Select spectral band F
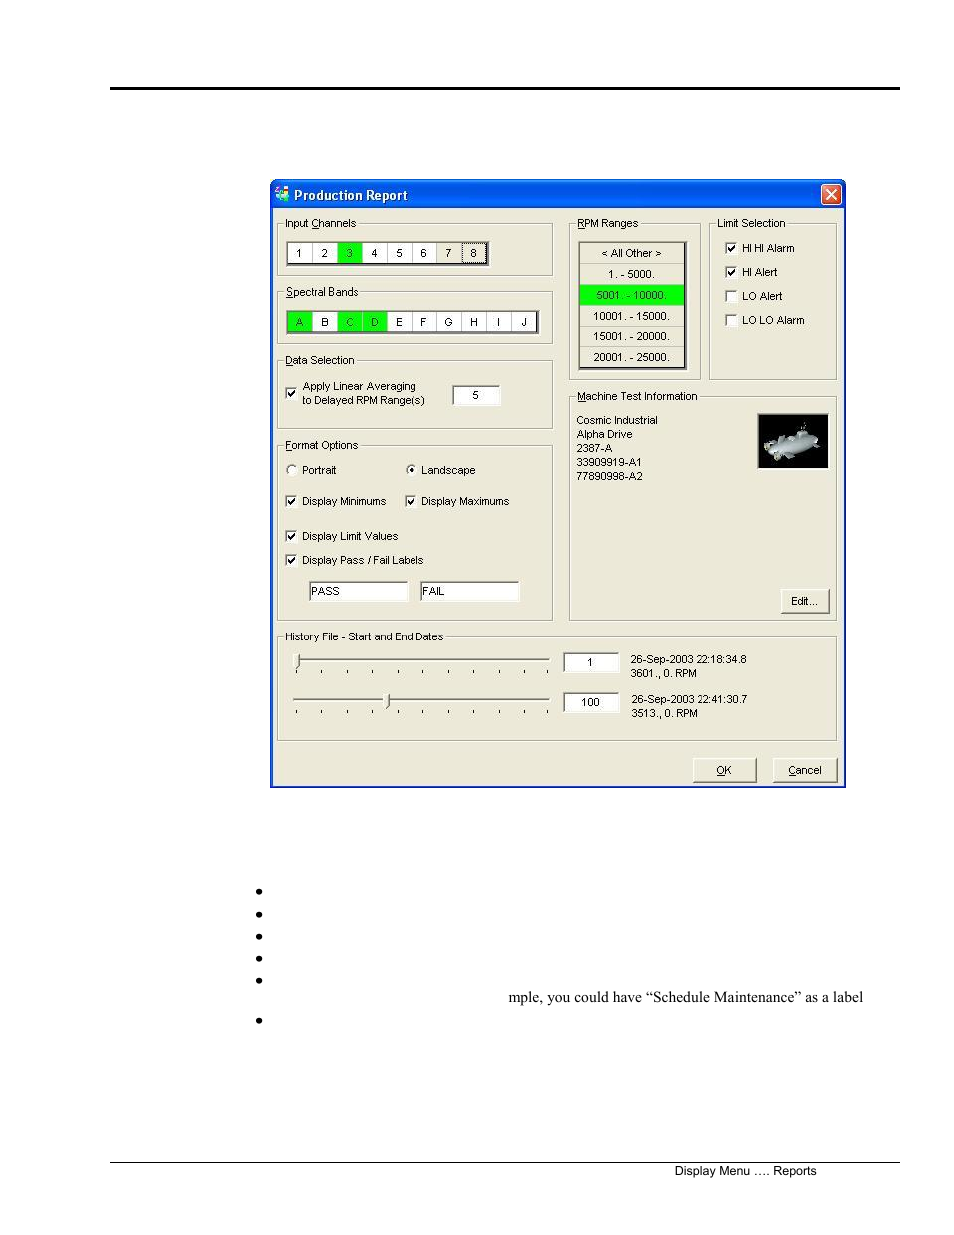 point(423,322)
